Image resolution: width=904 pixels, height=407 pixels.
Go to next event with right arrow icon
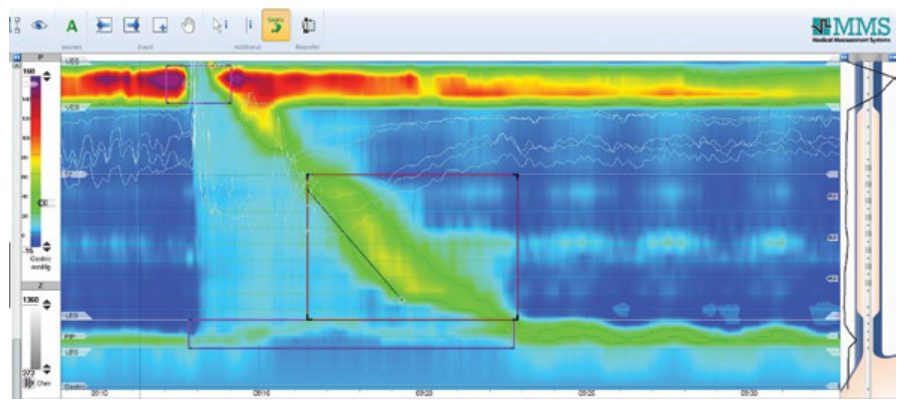point(132,25)
